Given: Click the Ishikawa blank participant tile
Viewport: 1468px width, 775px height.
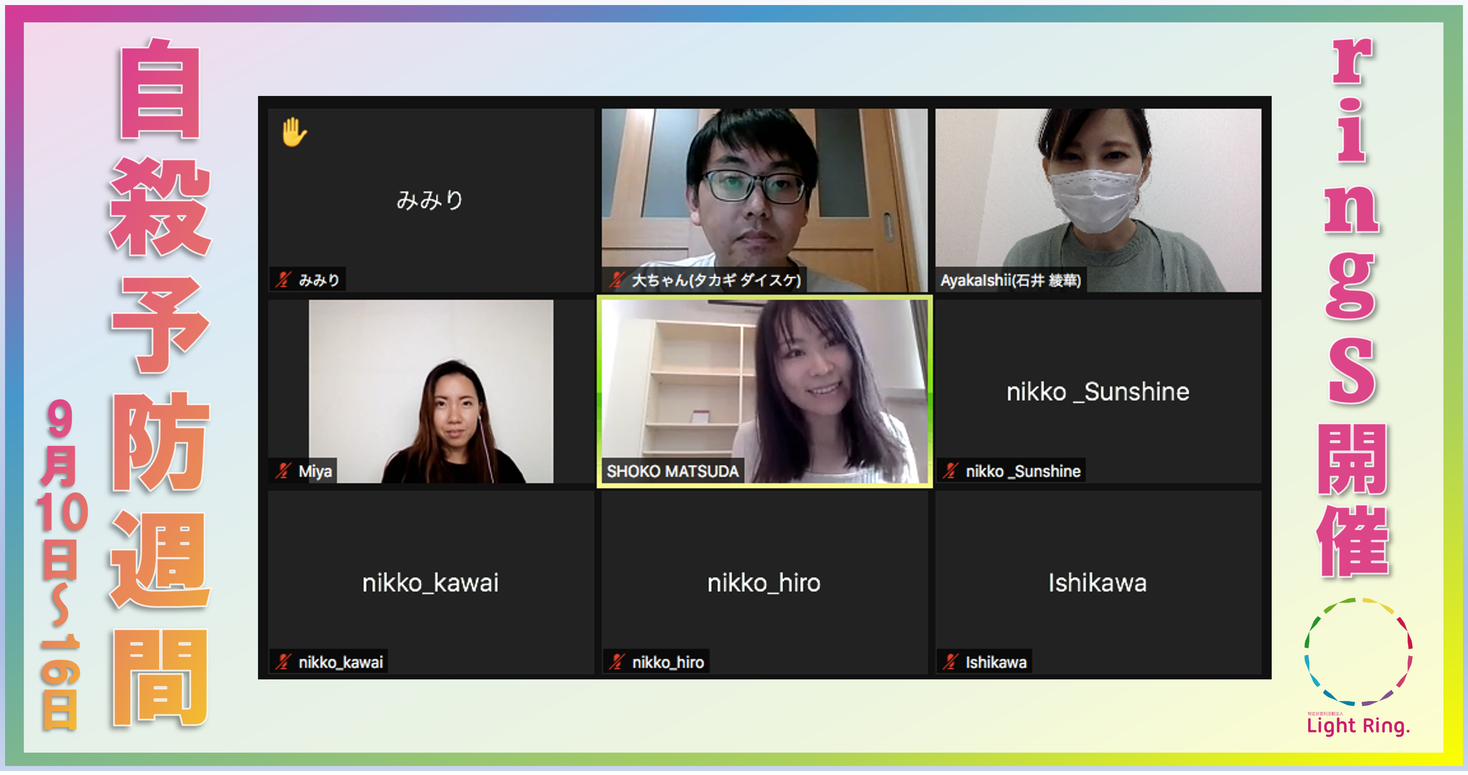Looking at the screenshot, I should coord(1098,582).
